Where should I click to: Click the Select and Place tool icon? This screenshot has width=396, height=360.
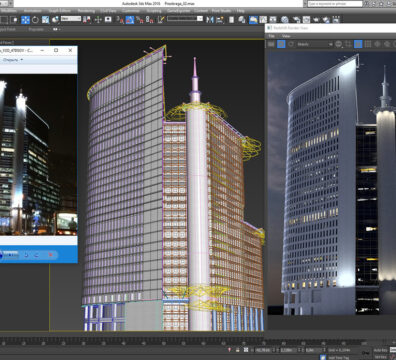pyautogui.click(x=55, y=20)
